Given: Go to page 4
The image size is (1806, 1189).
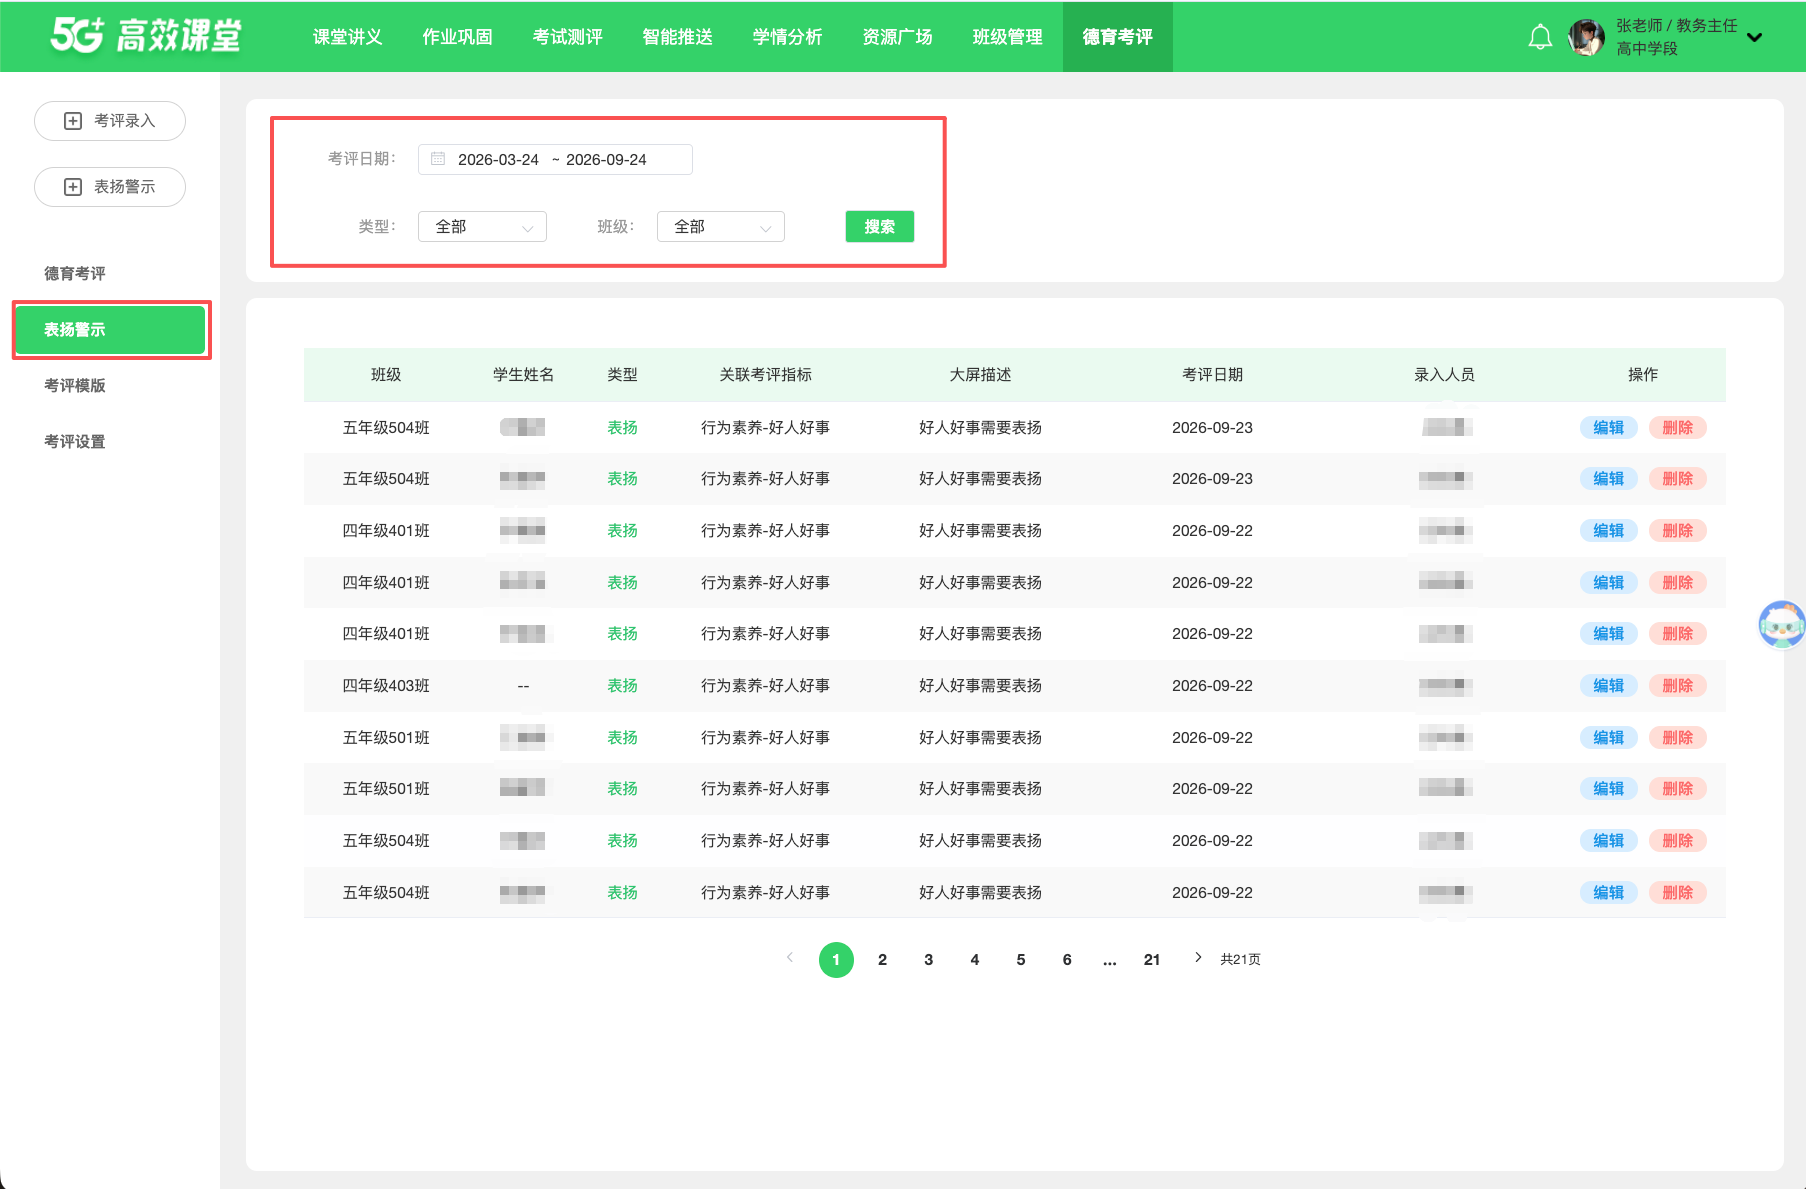Looking at the screenshot, I should click(975, 960).
